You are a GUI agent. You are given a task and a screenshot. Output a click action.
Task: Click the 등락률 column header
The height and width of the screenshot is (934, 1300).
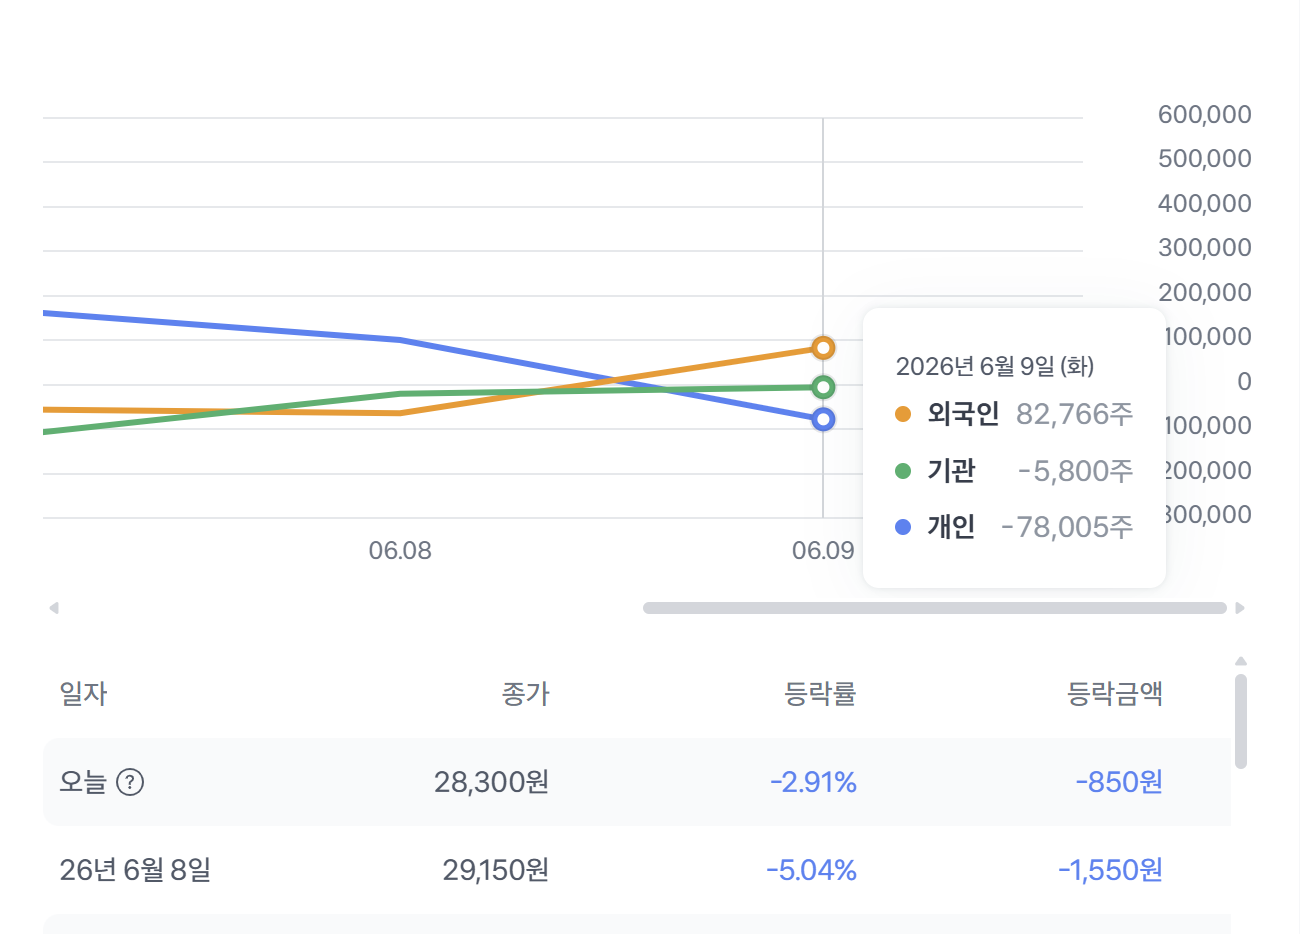point(820,694)
